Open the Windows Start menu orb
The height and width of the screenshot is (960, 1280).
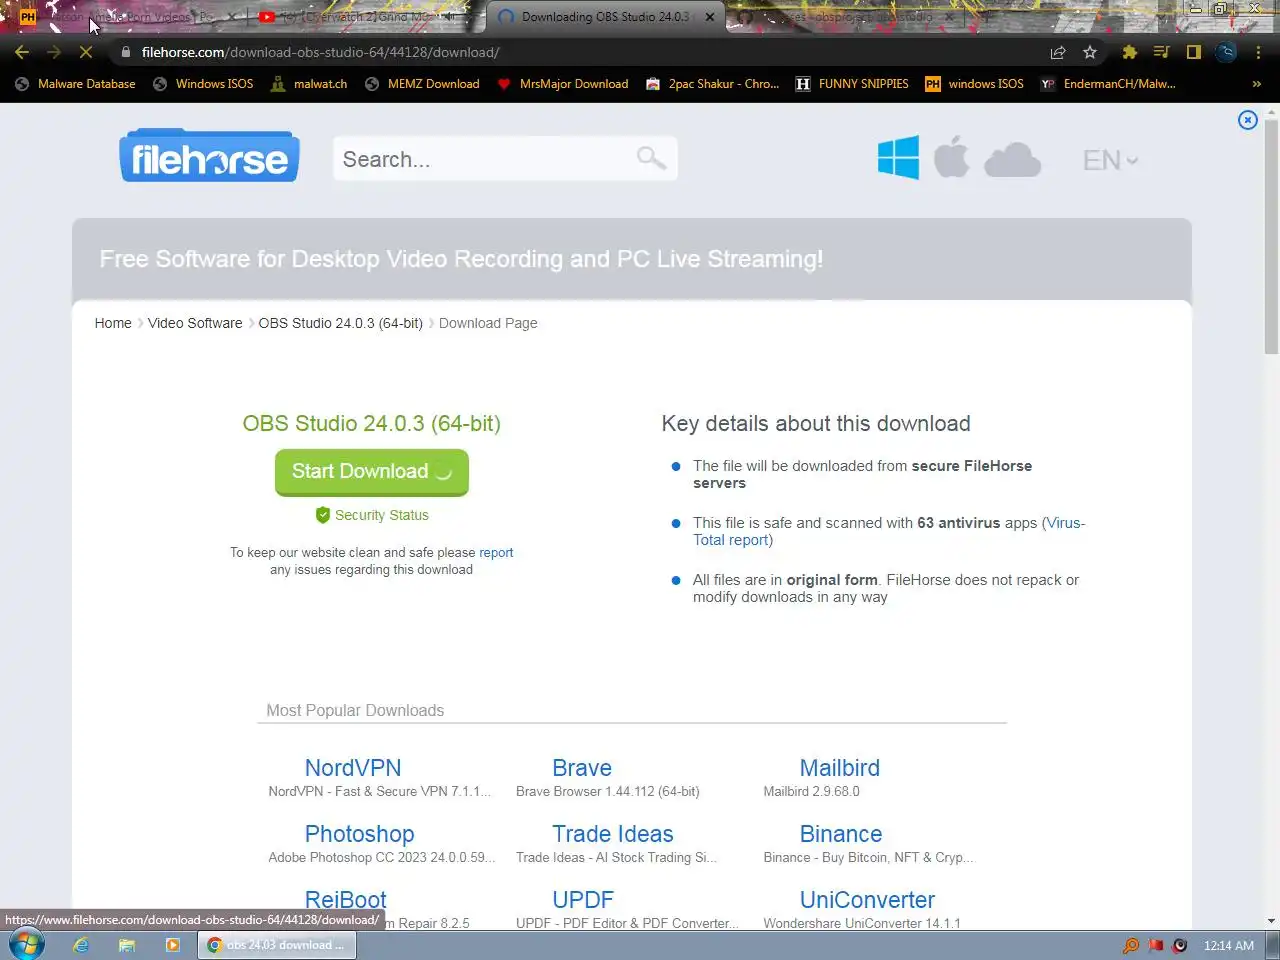26,944
